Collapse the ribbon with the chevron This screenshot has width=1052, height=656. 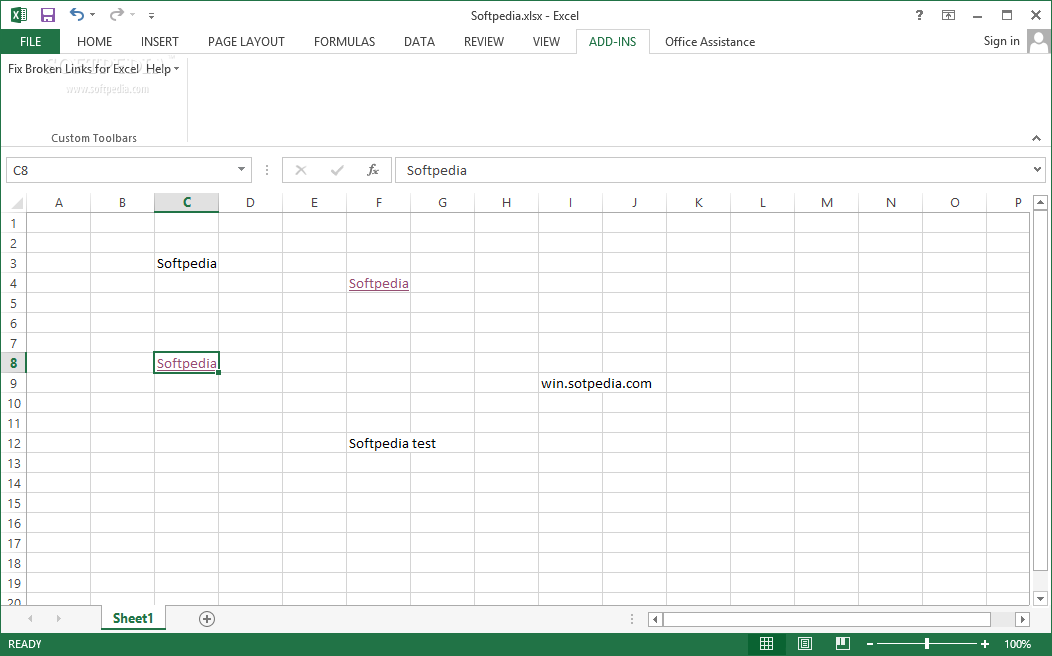point(1037,138)
